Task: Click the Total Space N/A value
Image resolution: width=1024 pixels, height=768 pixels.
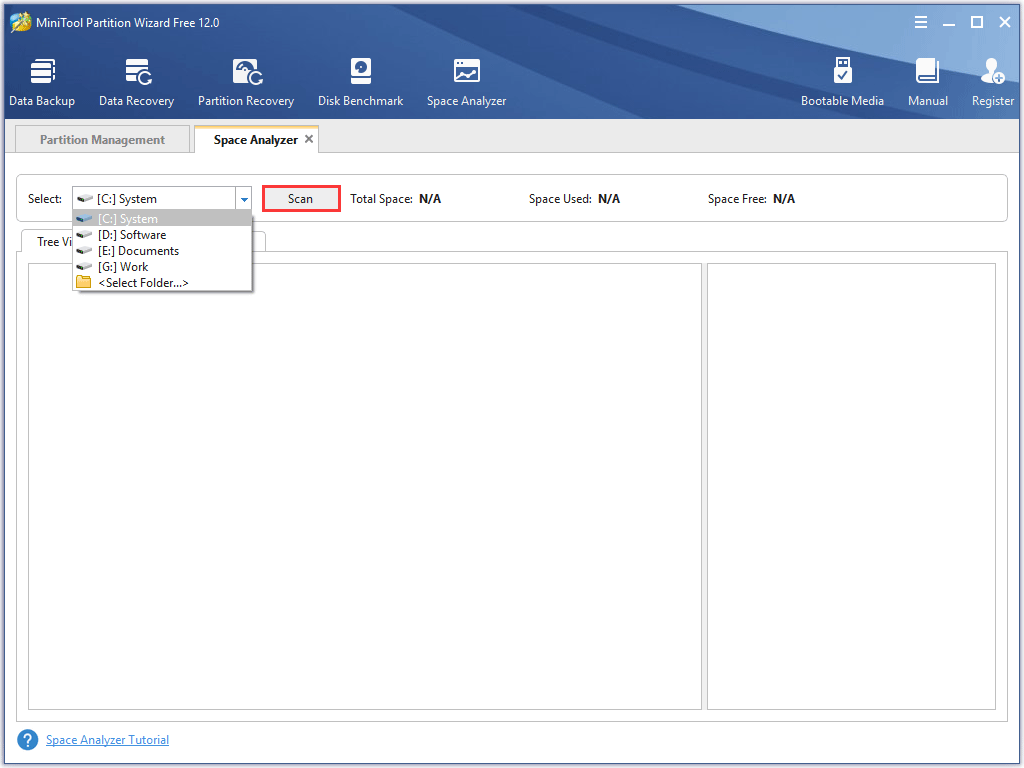Action: point(430,199)
